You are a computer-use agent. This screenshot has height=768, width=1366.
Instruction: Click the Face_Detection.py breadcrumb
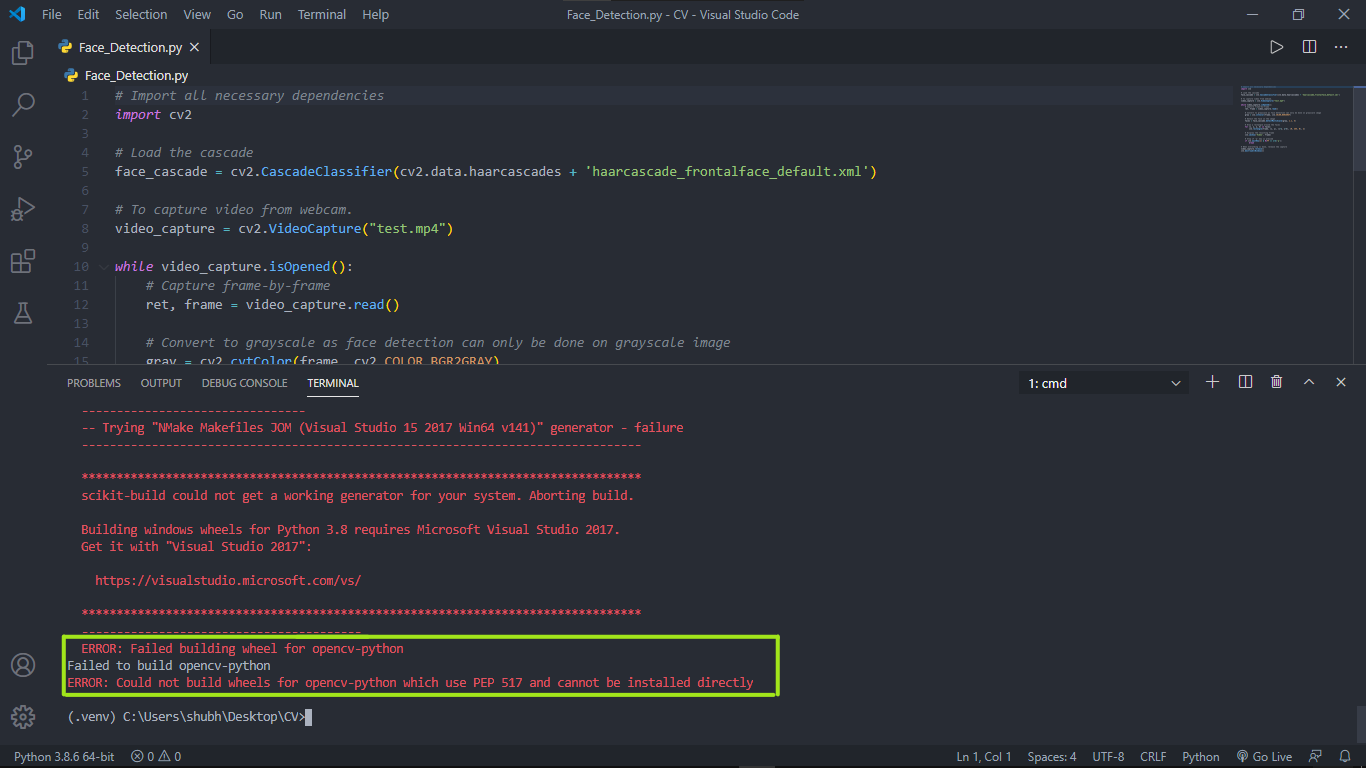point(134,75)
